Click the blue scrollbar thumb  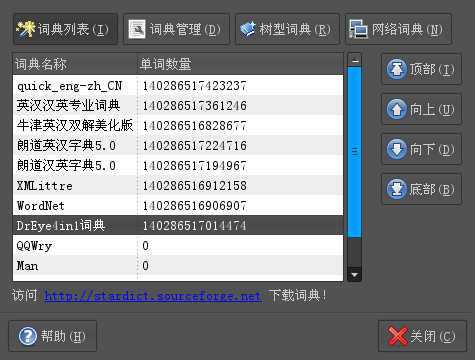tap(355, 152)
